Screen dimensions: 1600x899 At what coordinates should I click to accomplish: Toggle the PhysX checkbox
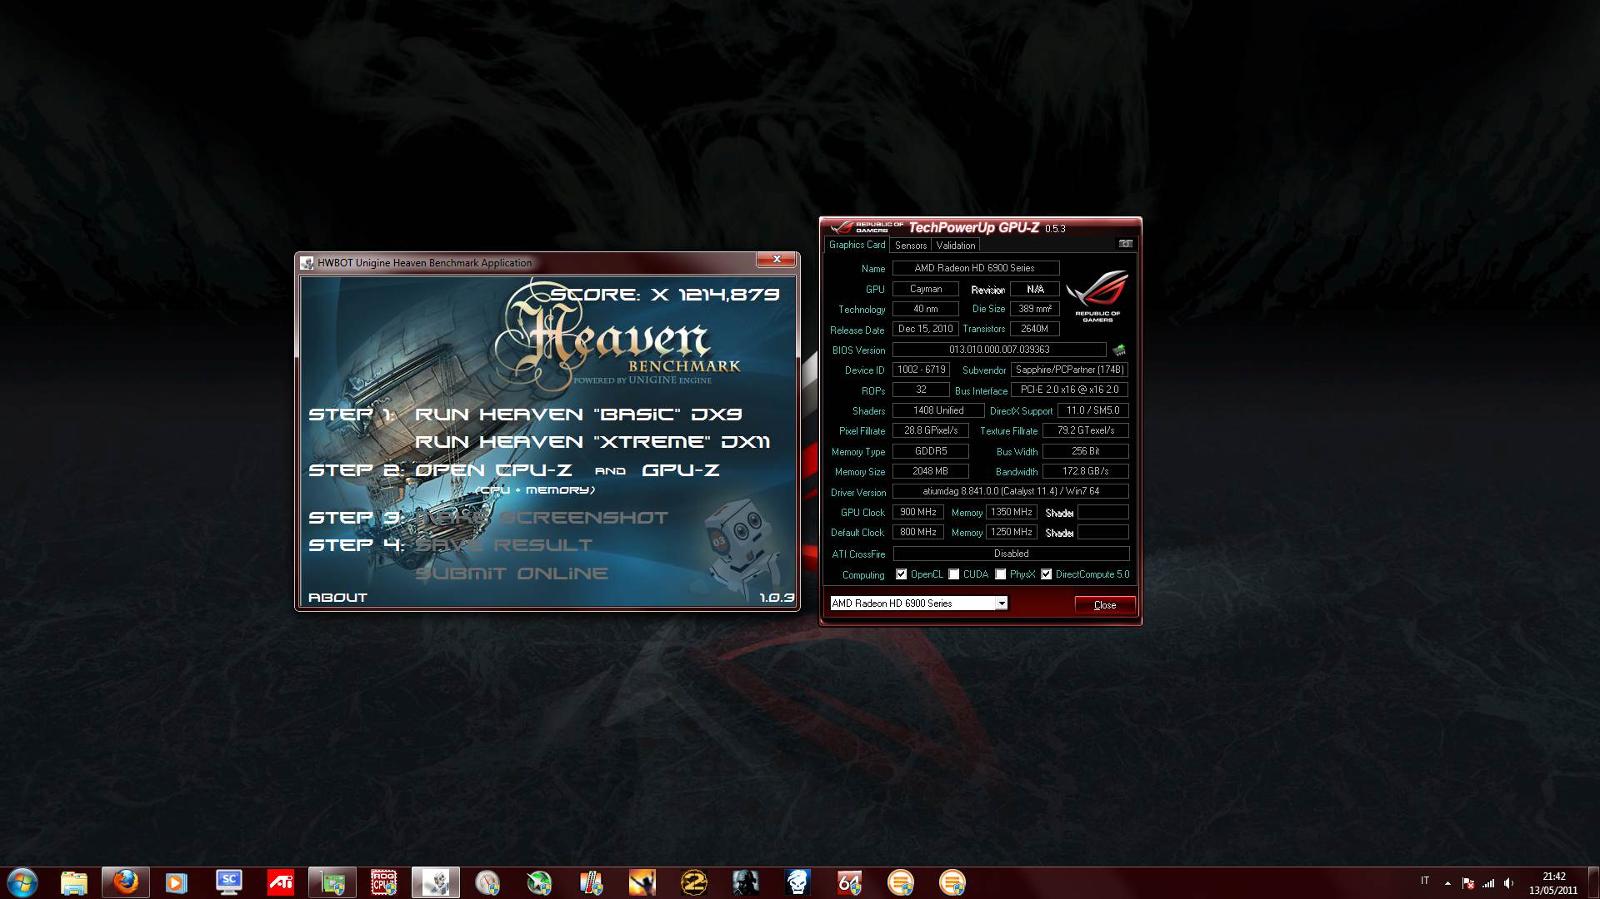pos(1000,574)
